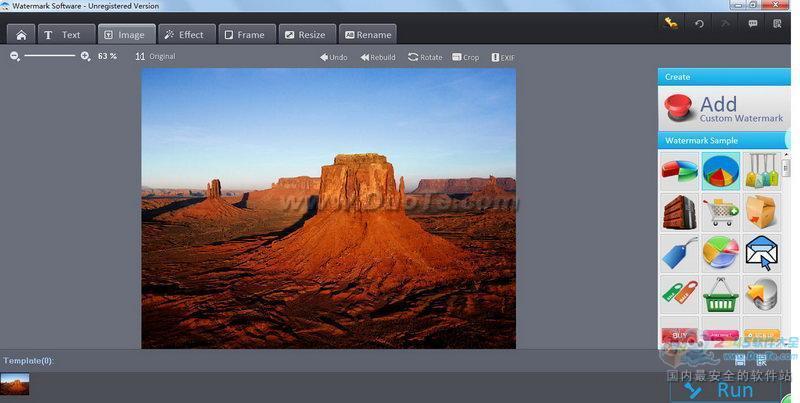Select the green shopping basket sample
Image resolution: width=800 pixels, height=403 pixels.
(720, 294)
